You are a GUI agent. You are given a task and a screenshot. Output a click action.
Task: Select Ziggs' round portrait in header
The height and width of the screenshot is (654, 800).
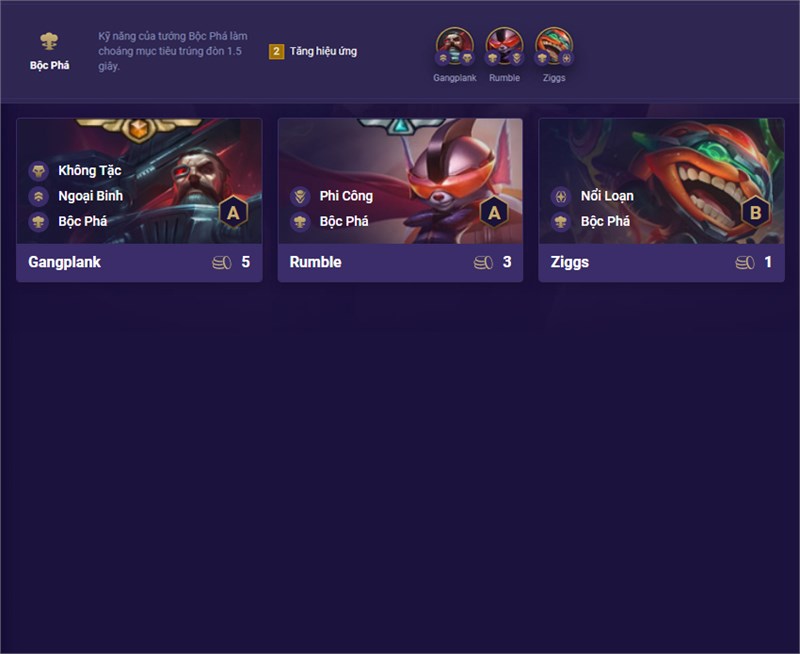(554, 46)
